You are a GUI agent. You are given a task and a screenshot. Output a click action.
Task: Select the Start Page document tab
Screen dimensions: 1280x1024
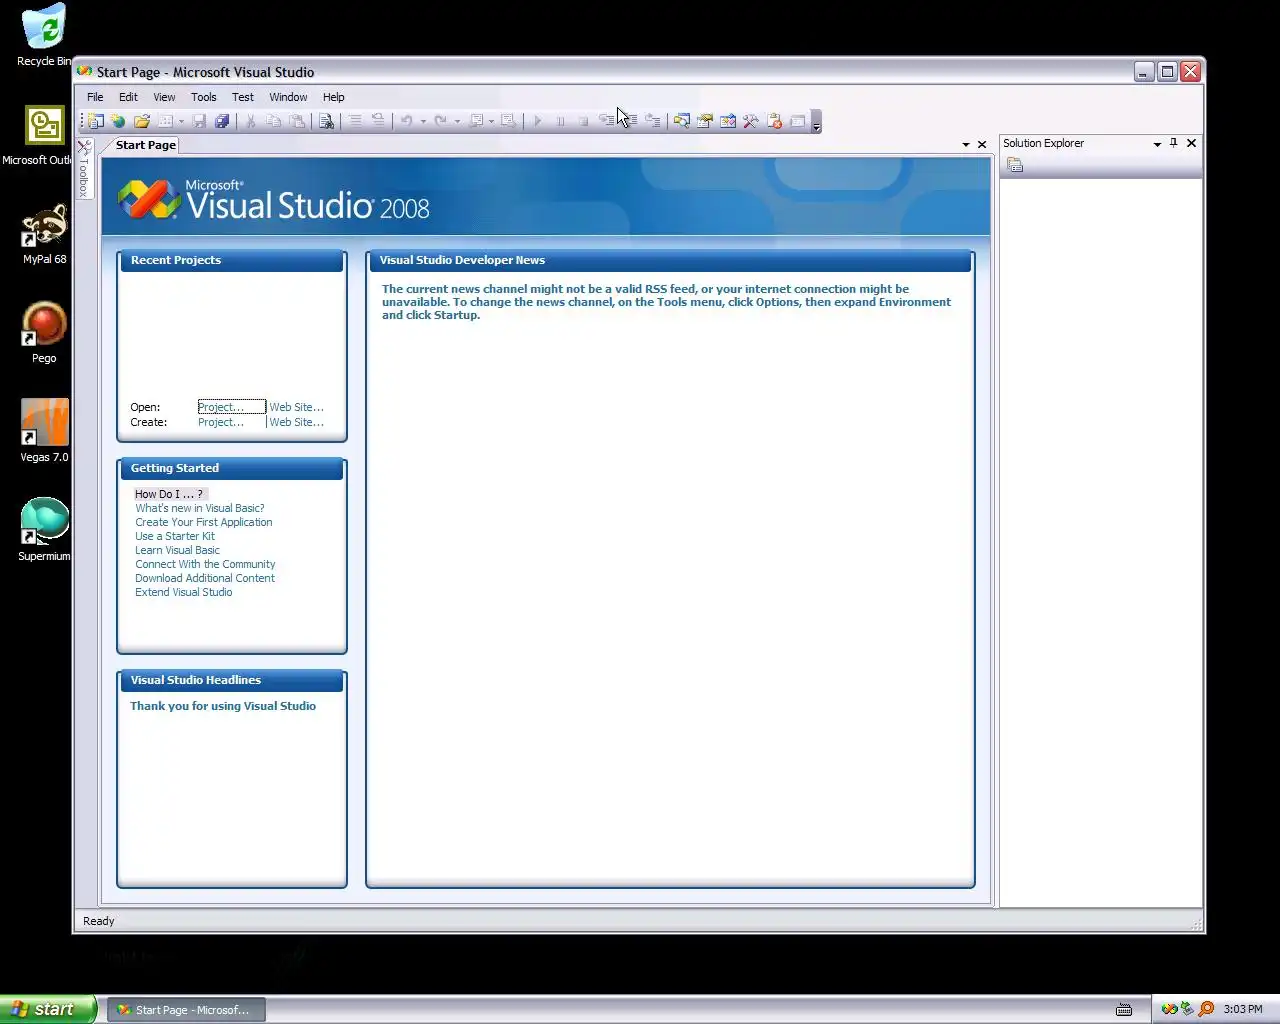click(x=146, y=145)
